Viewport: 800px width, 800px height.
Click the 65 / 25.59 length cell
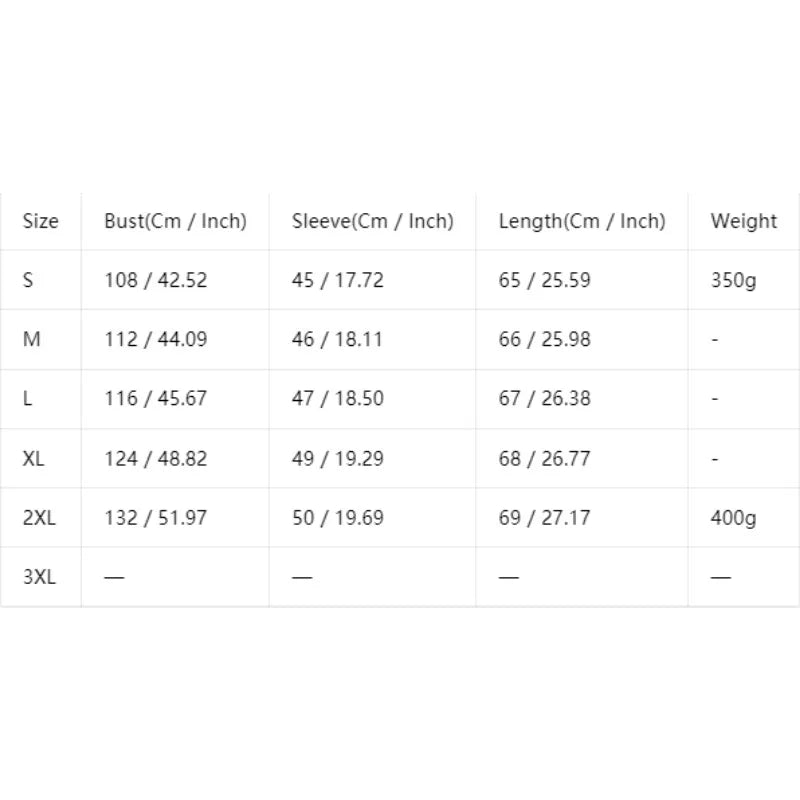[x=582, y=280]
